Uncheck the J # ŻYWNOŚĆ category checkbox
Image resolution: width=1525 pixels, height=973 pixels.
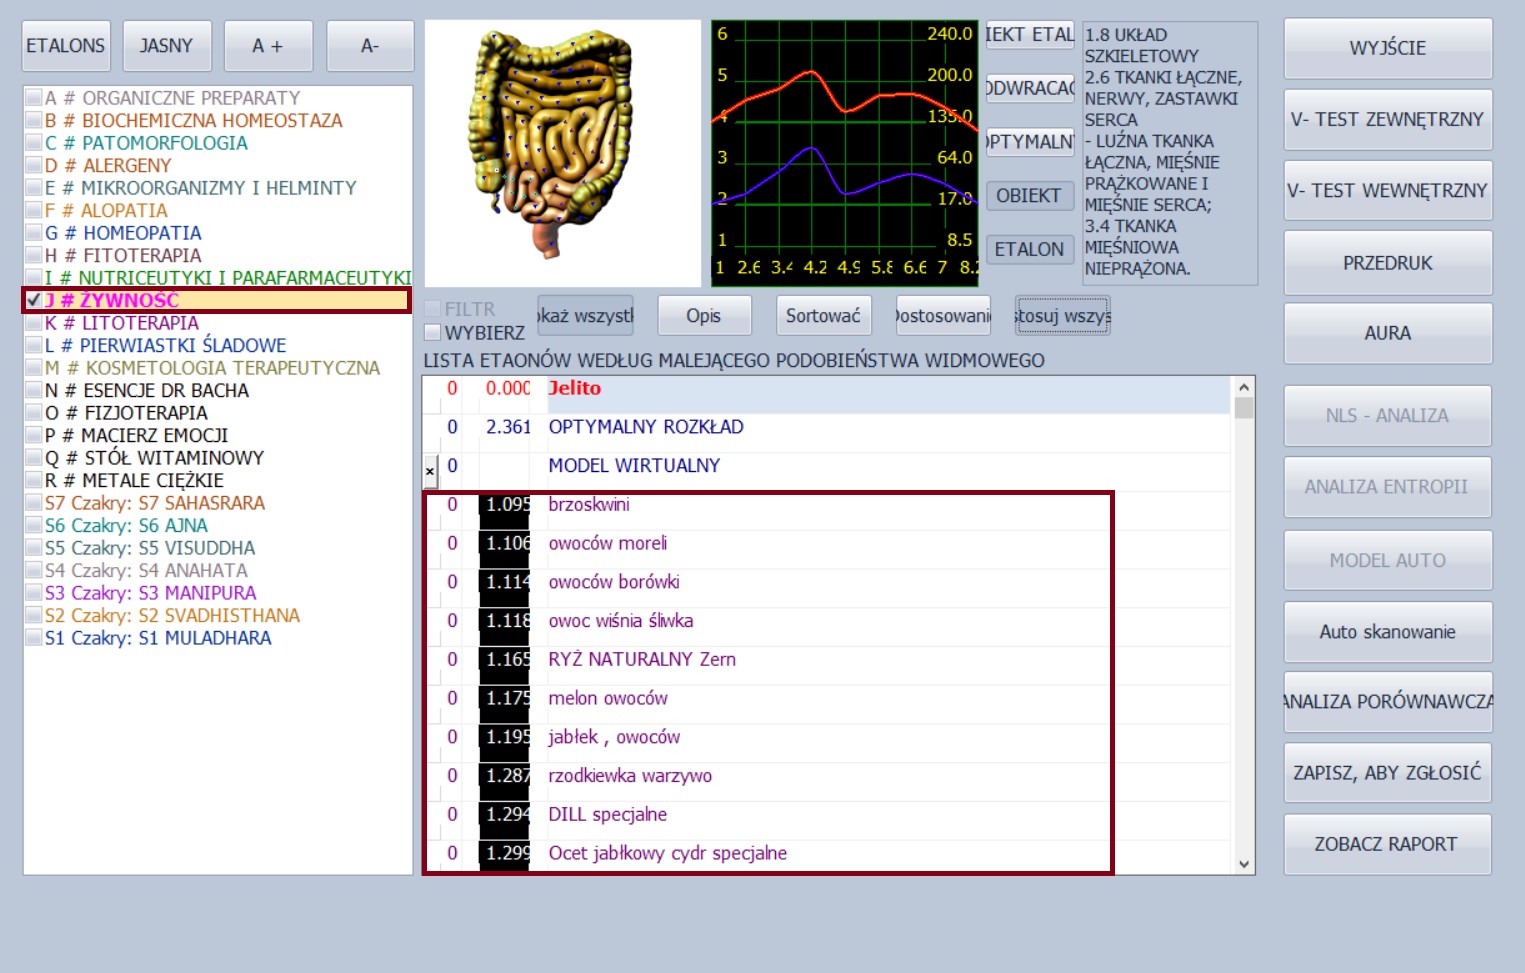click(x=34, y=300)
